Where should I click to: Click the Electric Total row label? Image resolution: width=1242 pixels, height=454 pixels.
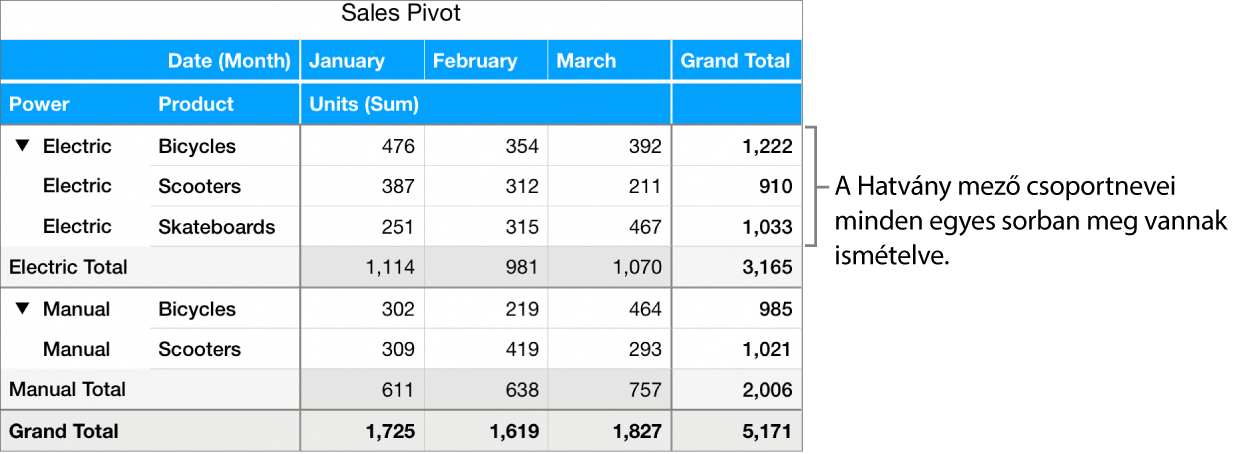coord(68,267)
